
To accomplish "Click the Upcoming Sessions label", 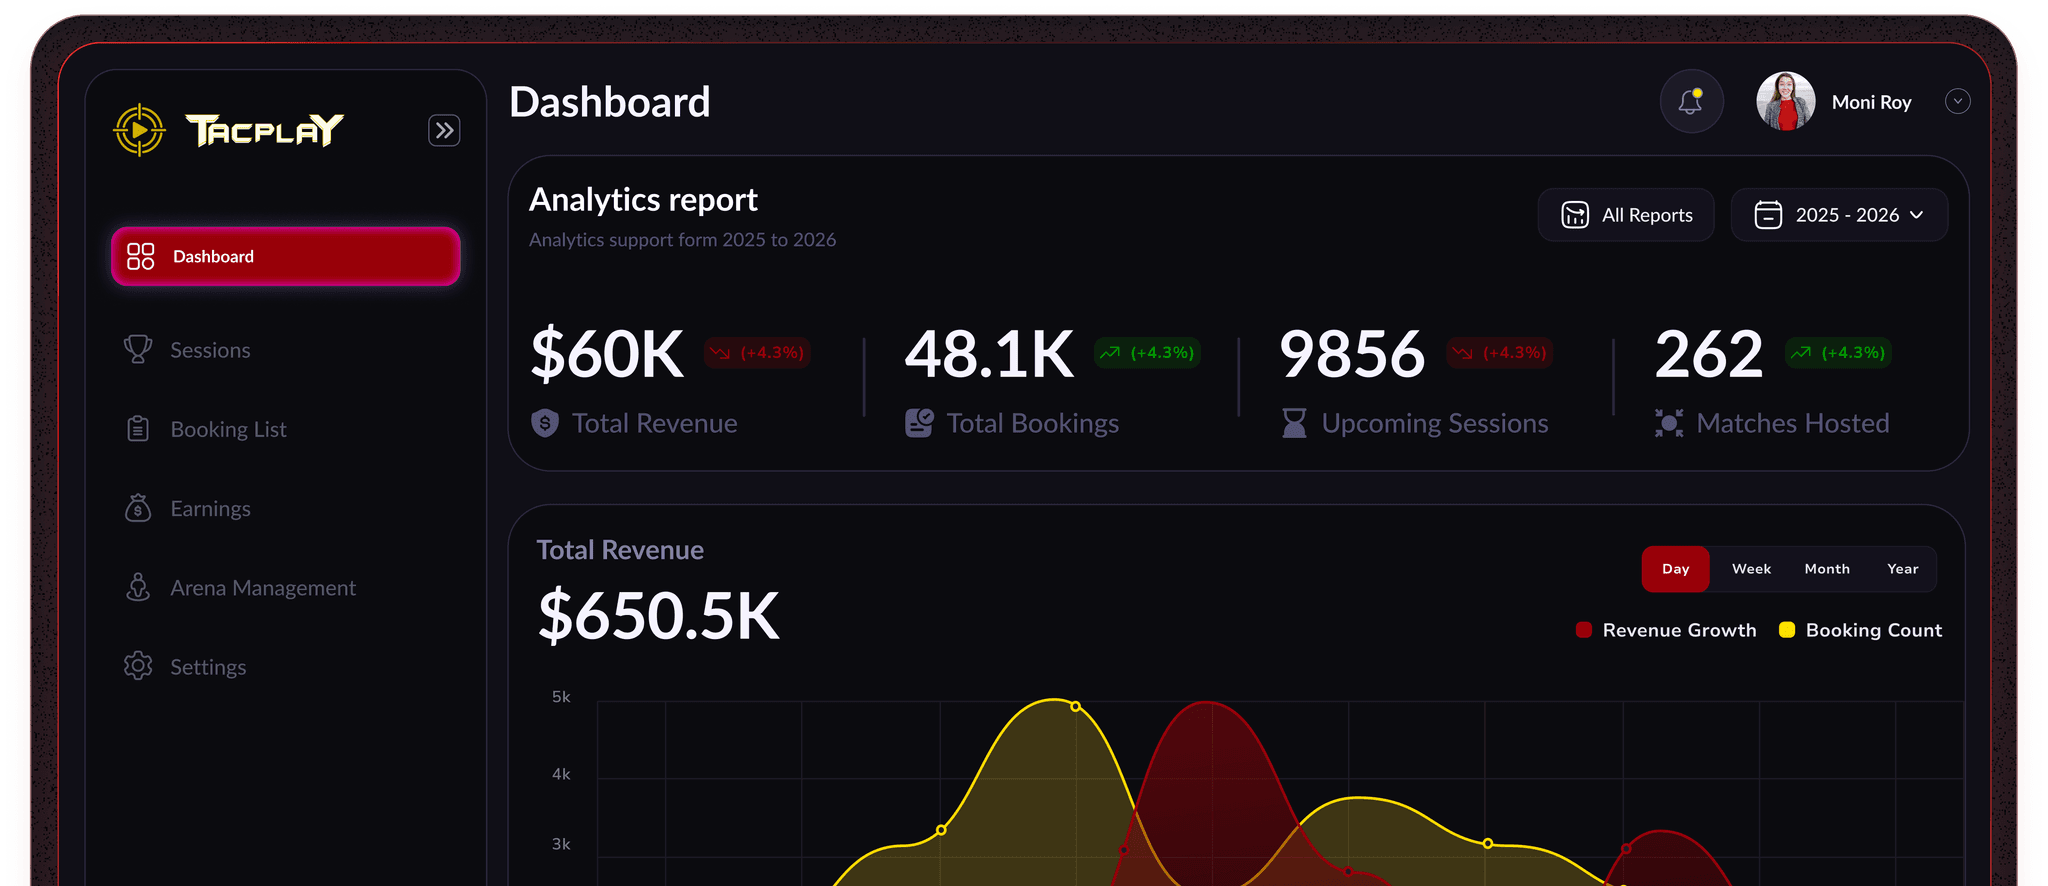I will (x=1435, y=423).
